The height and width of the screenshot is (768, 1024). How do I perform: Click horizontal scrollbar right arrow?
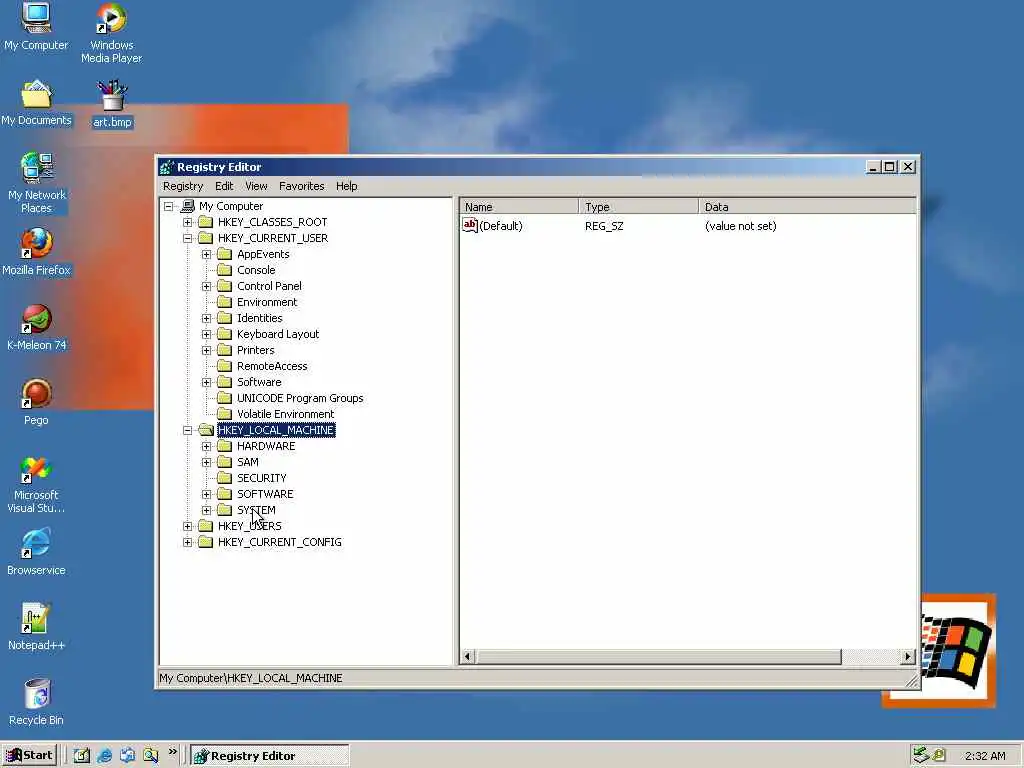(x=908, y=656)
